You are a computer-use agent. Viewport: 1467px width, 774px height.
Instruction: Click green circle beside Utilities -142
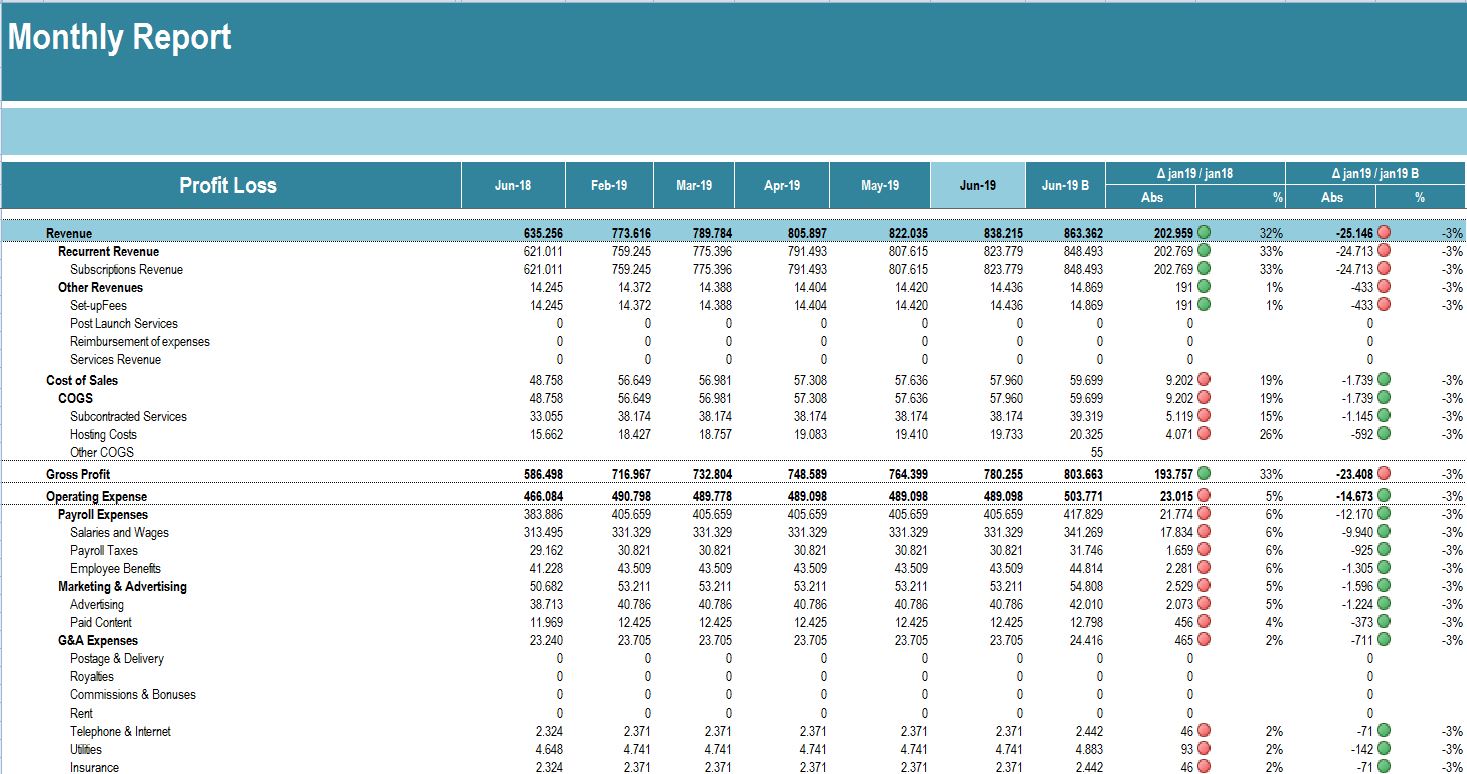point(1384,749)
